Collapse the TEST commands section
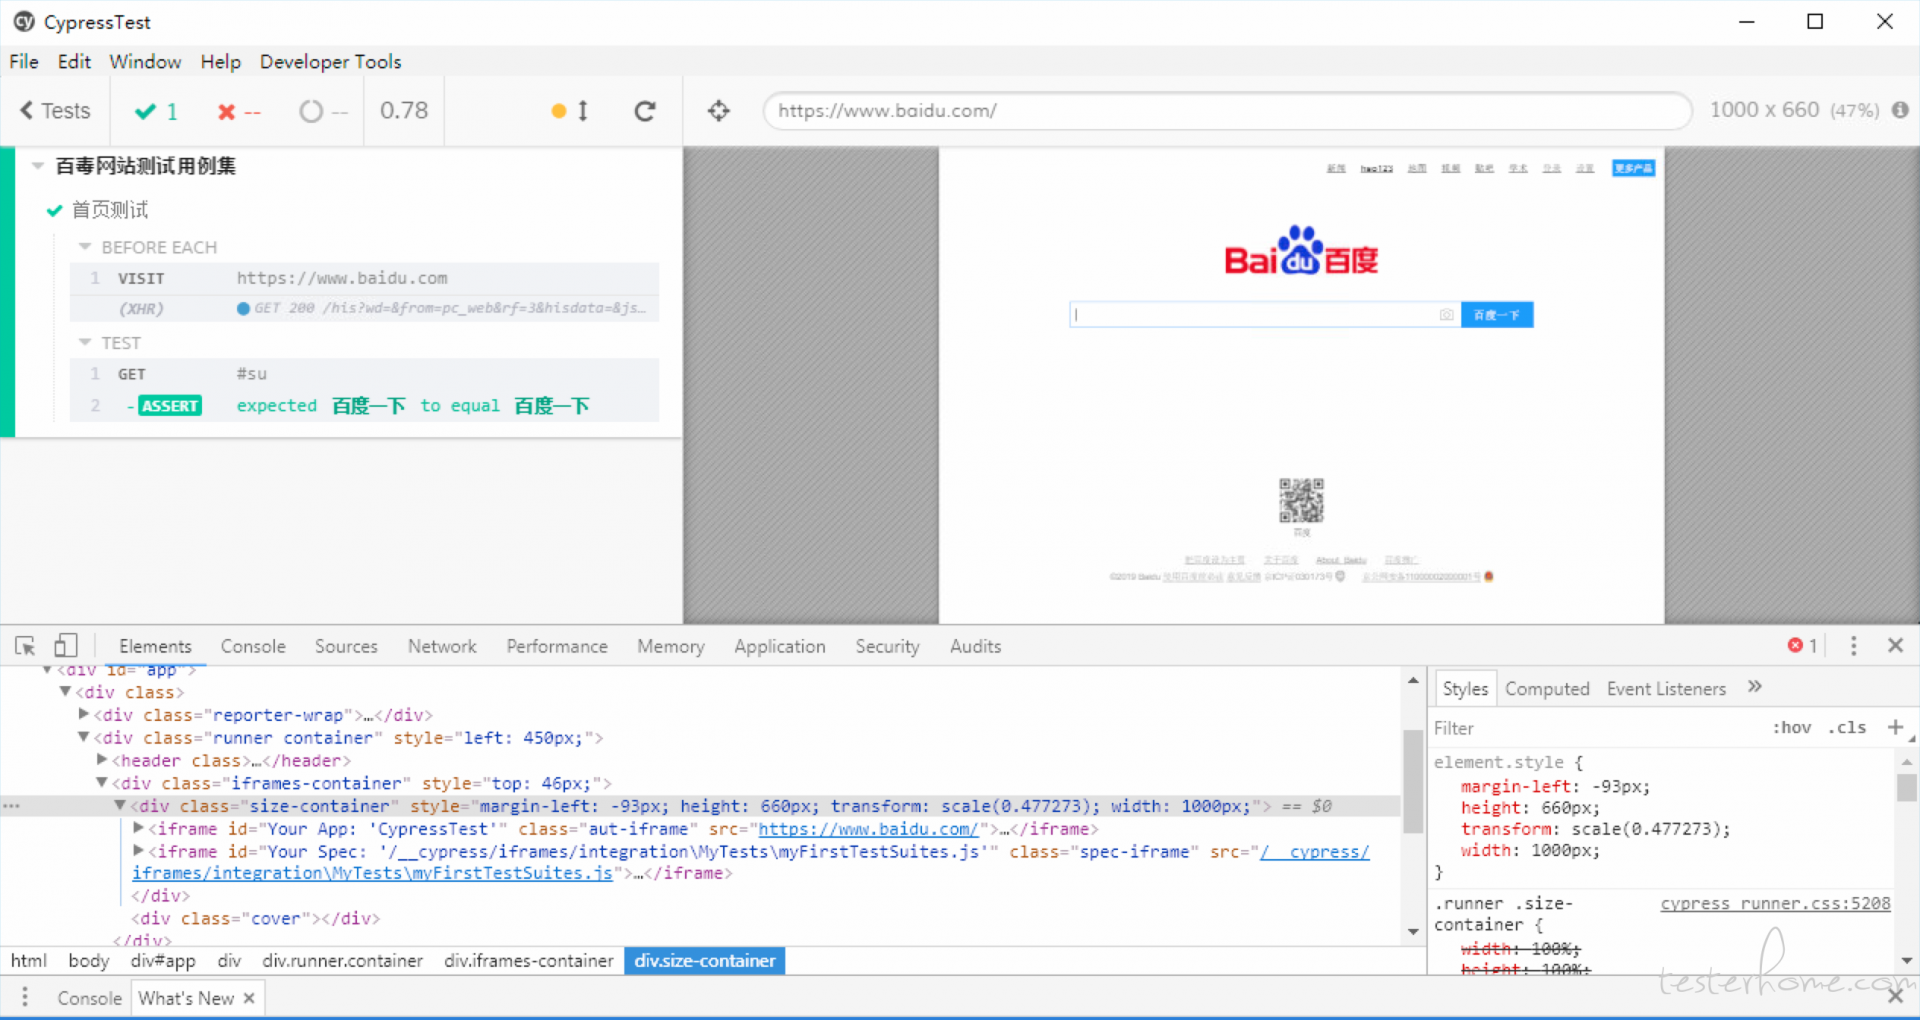 tap(85, 343)
